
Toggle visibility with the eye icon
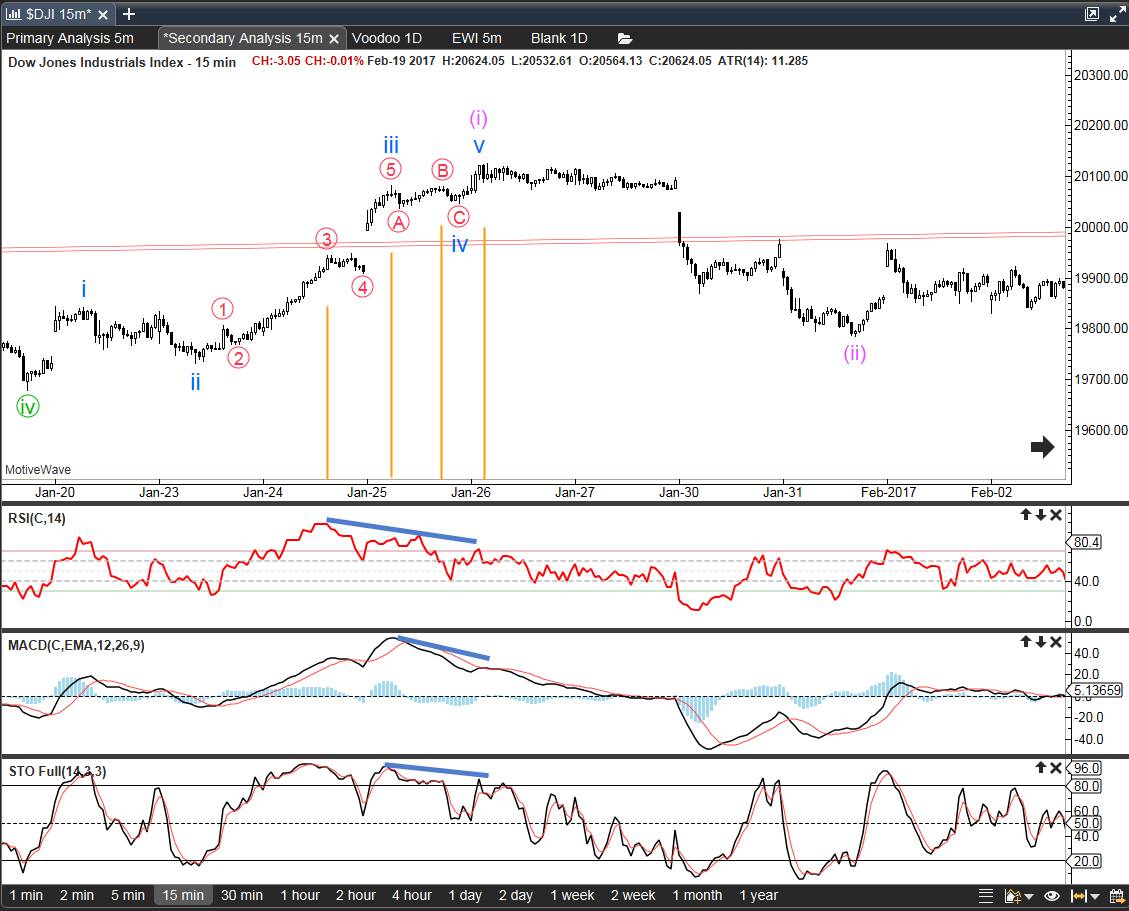click(1052, 896)
